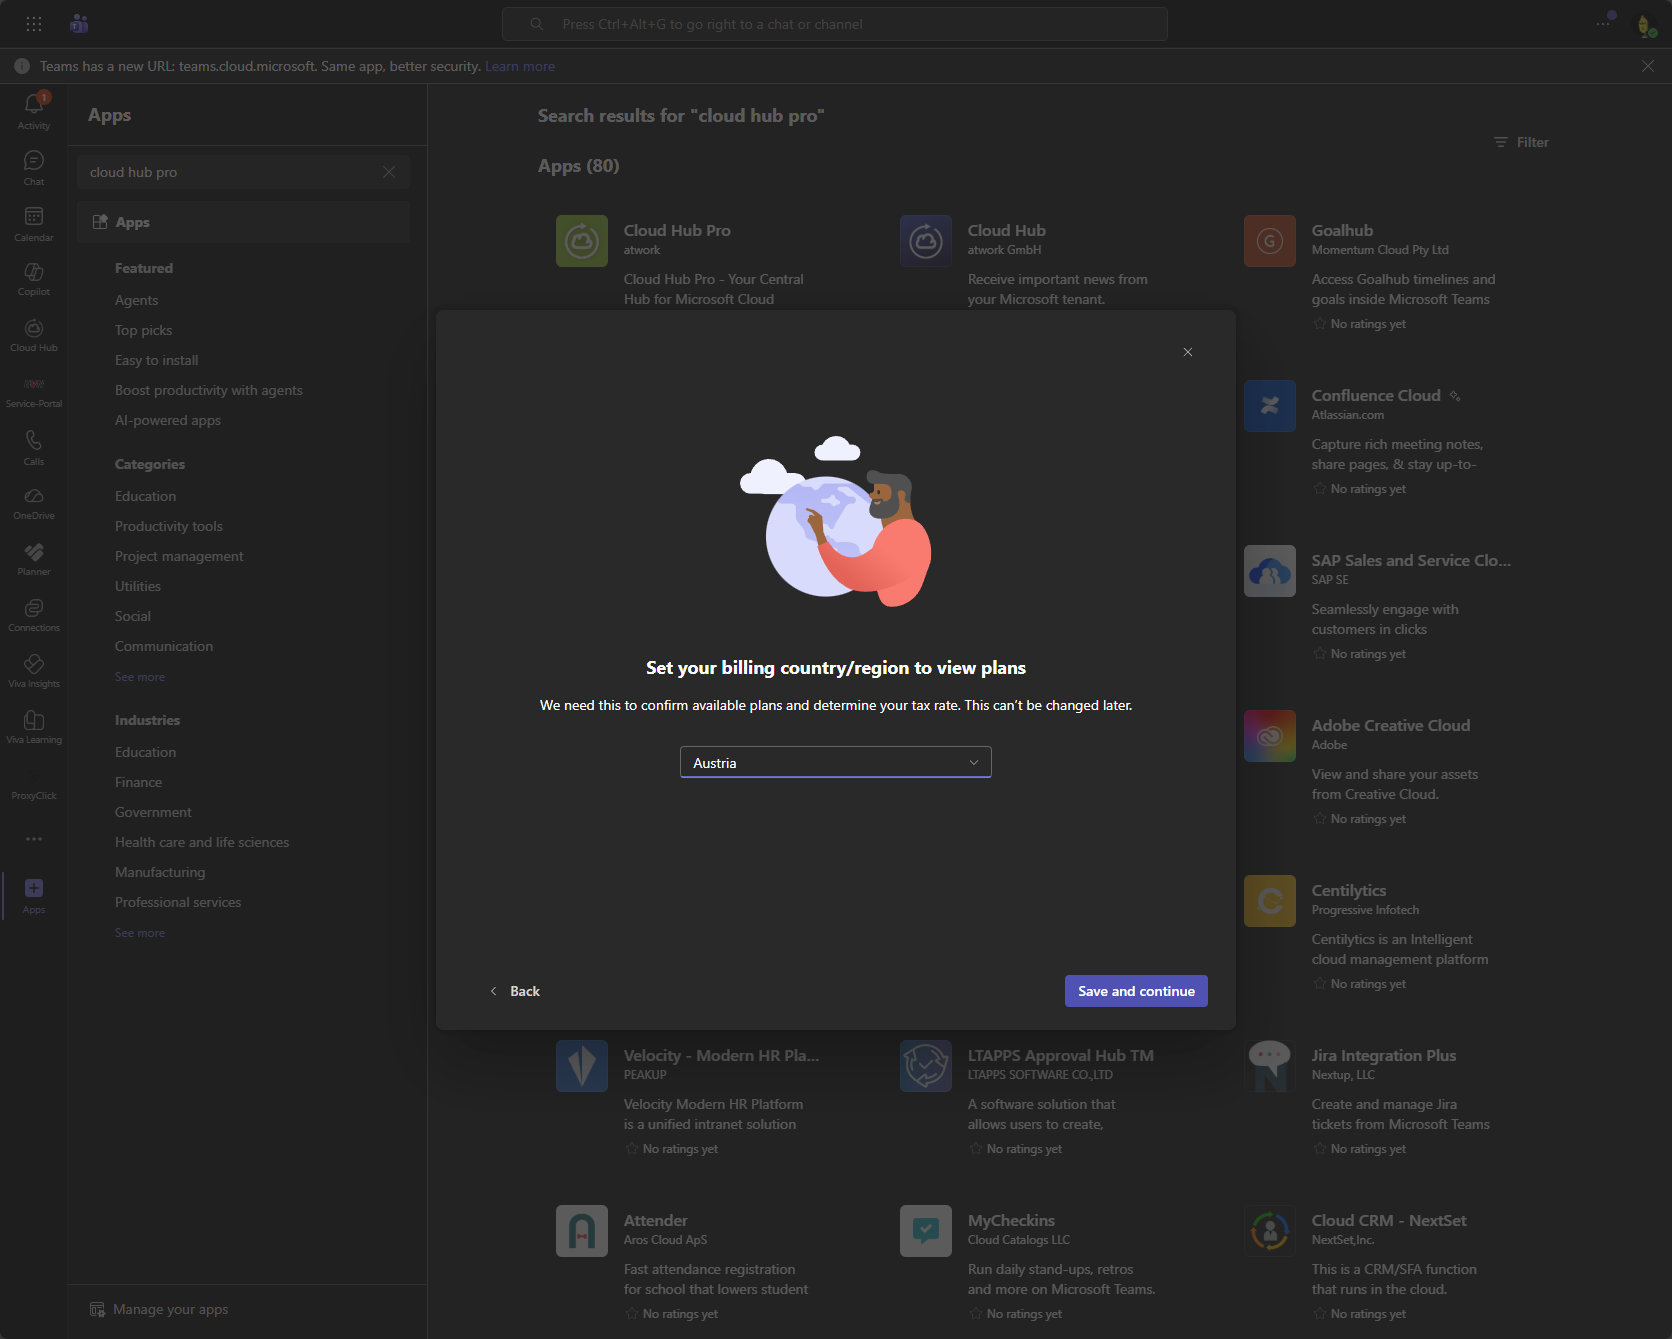Clear the cloud hub pro search text

click(x=389, y=172)
